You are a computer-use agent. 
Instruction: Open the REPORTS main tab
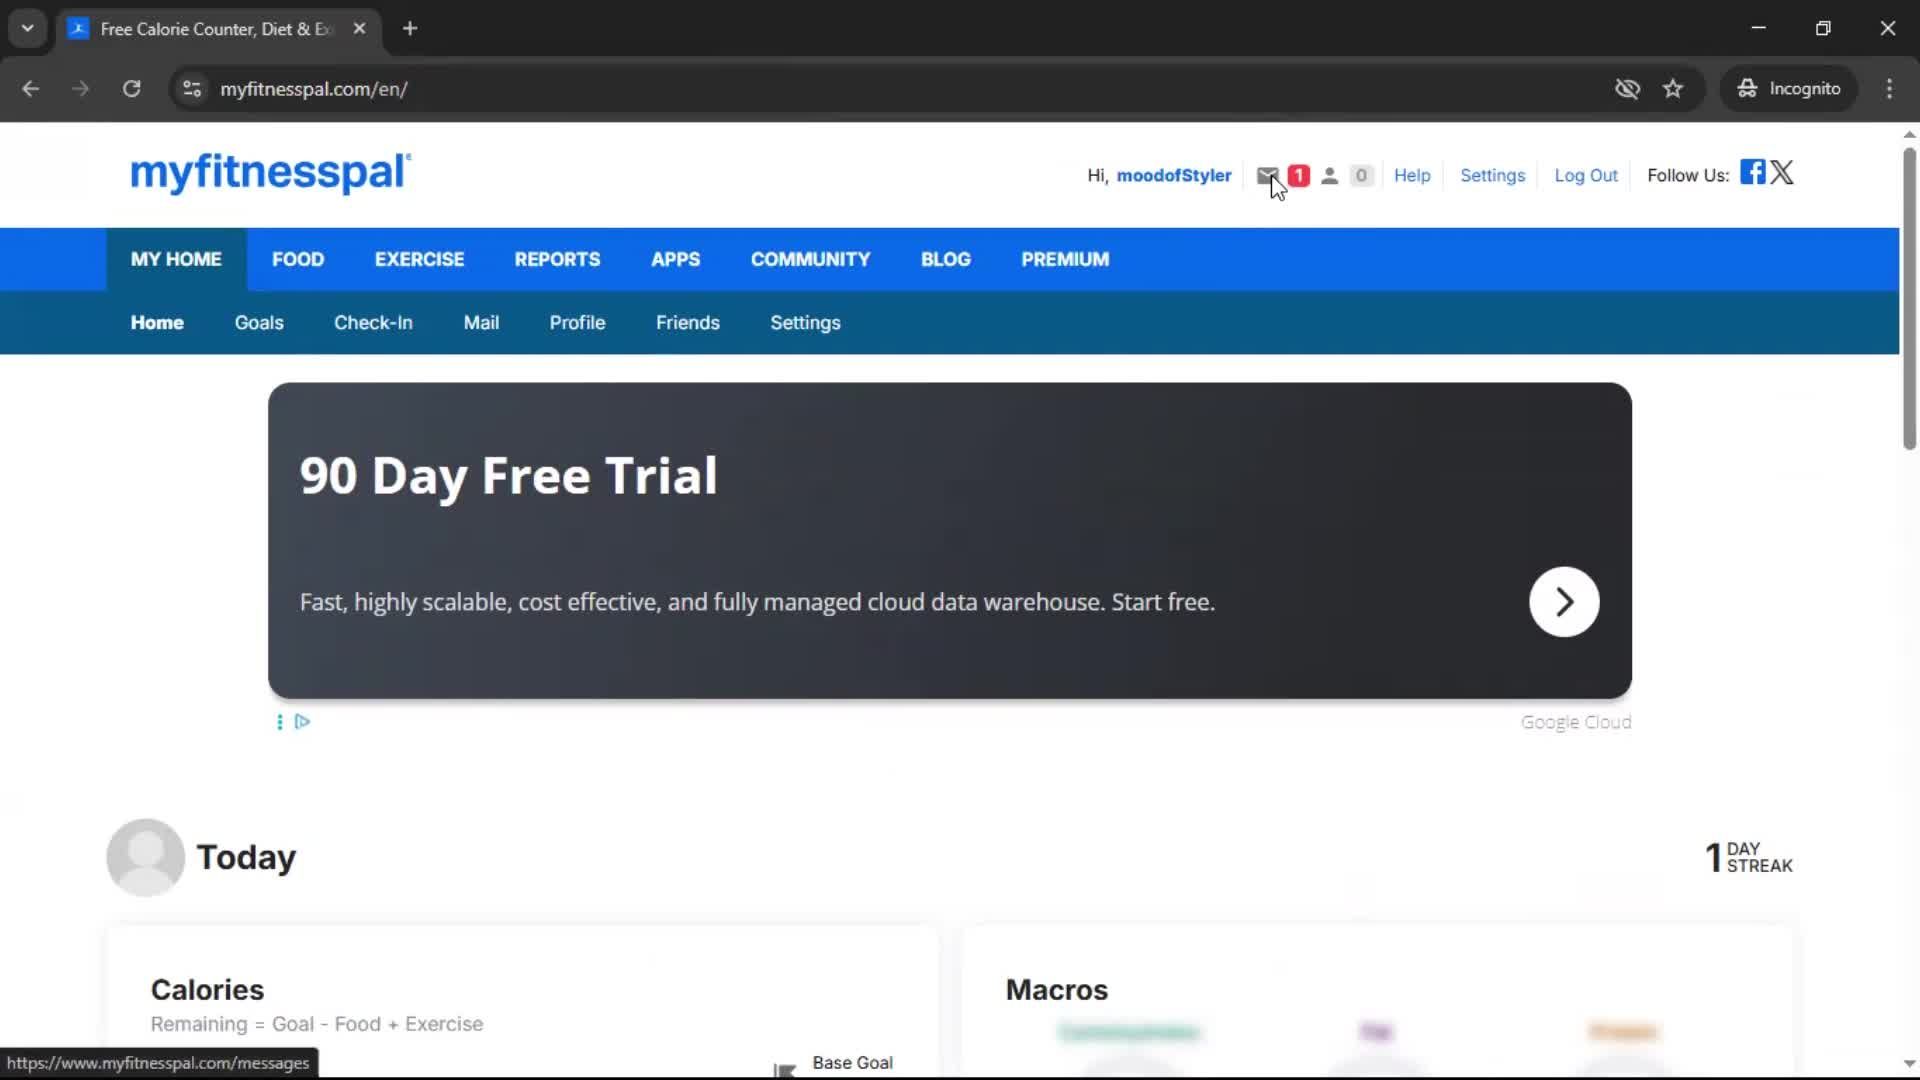click(x=557, y=259)
